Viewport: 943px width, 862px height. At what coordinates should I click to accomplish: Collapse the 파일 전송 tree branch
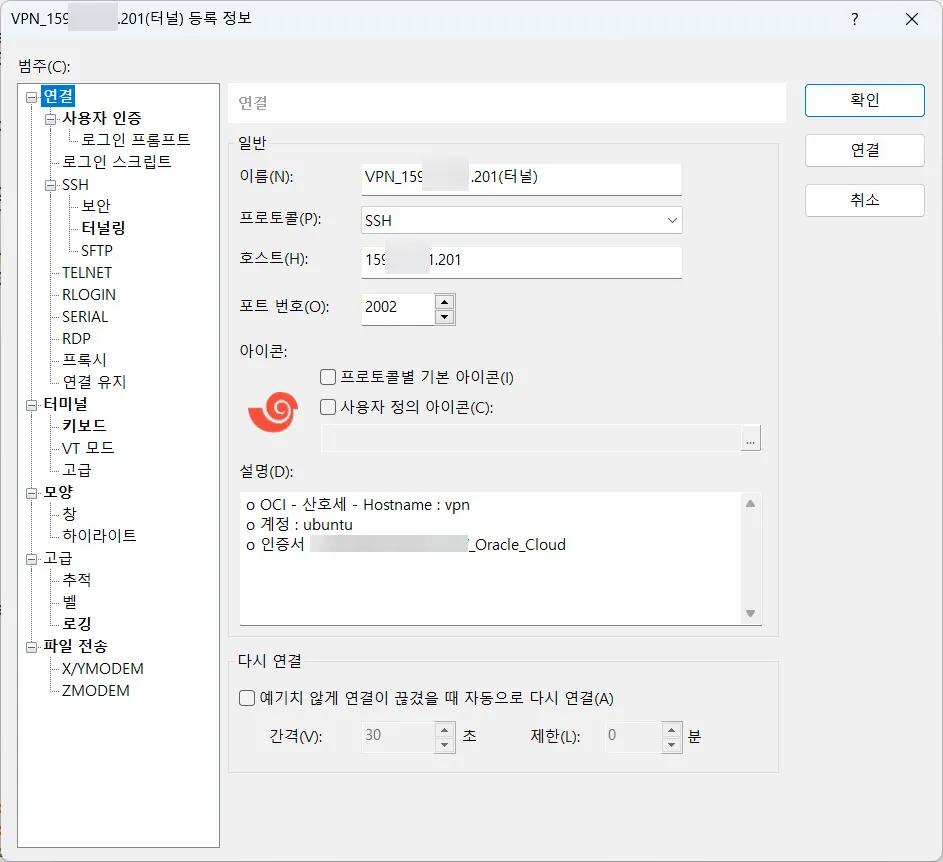tap(32, 646)
